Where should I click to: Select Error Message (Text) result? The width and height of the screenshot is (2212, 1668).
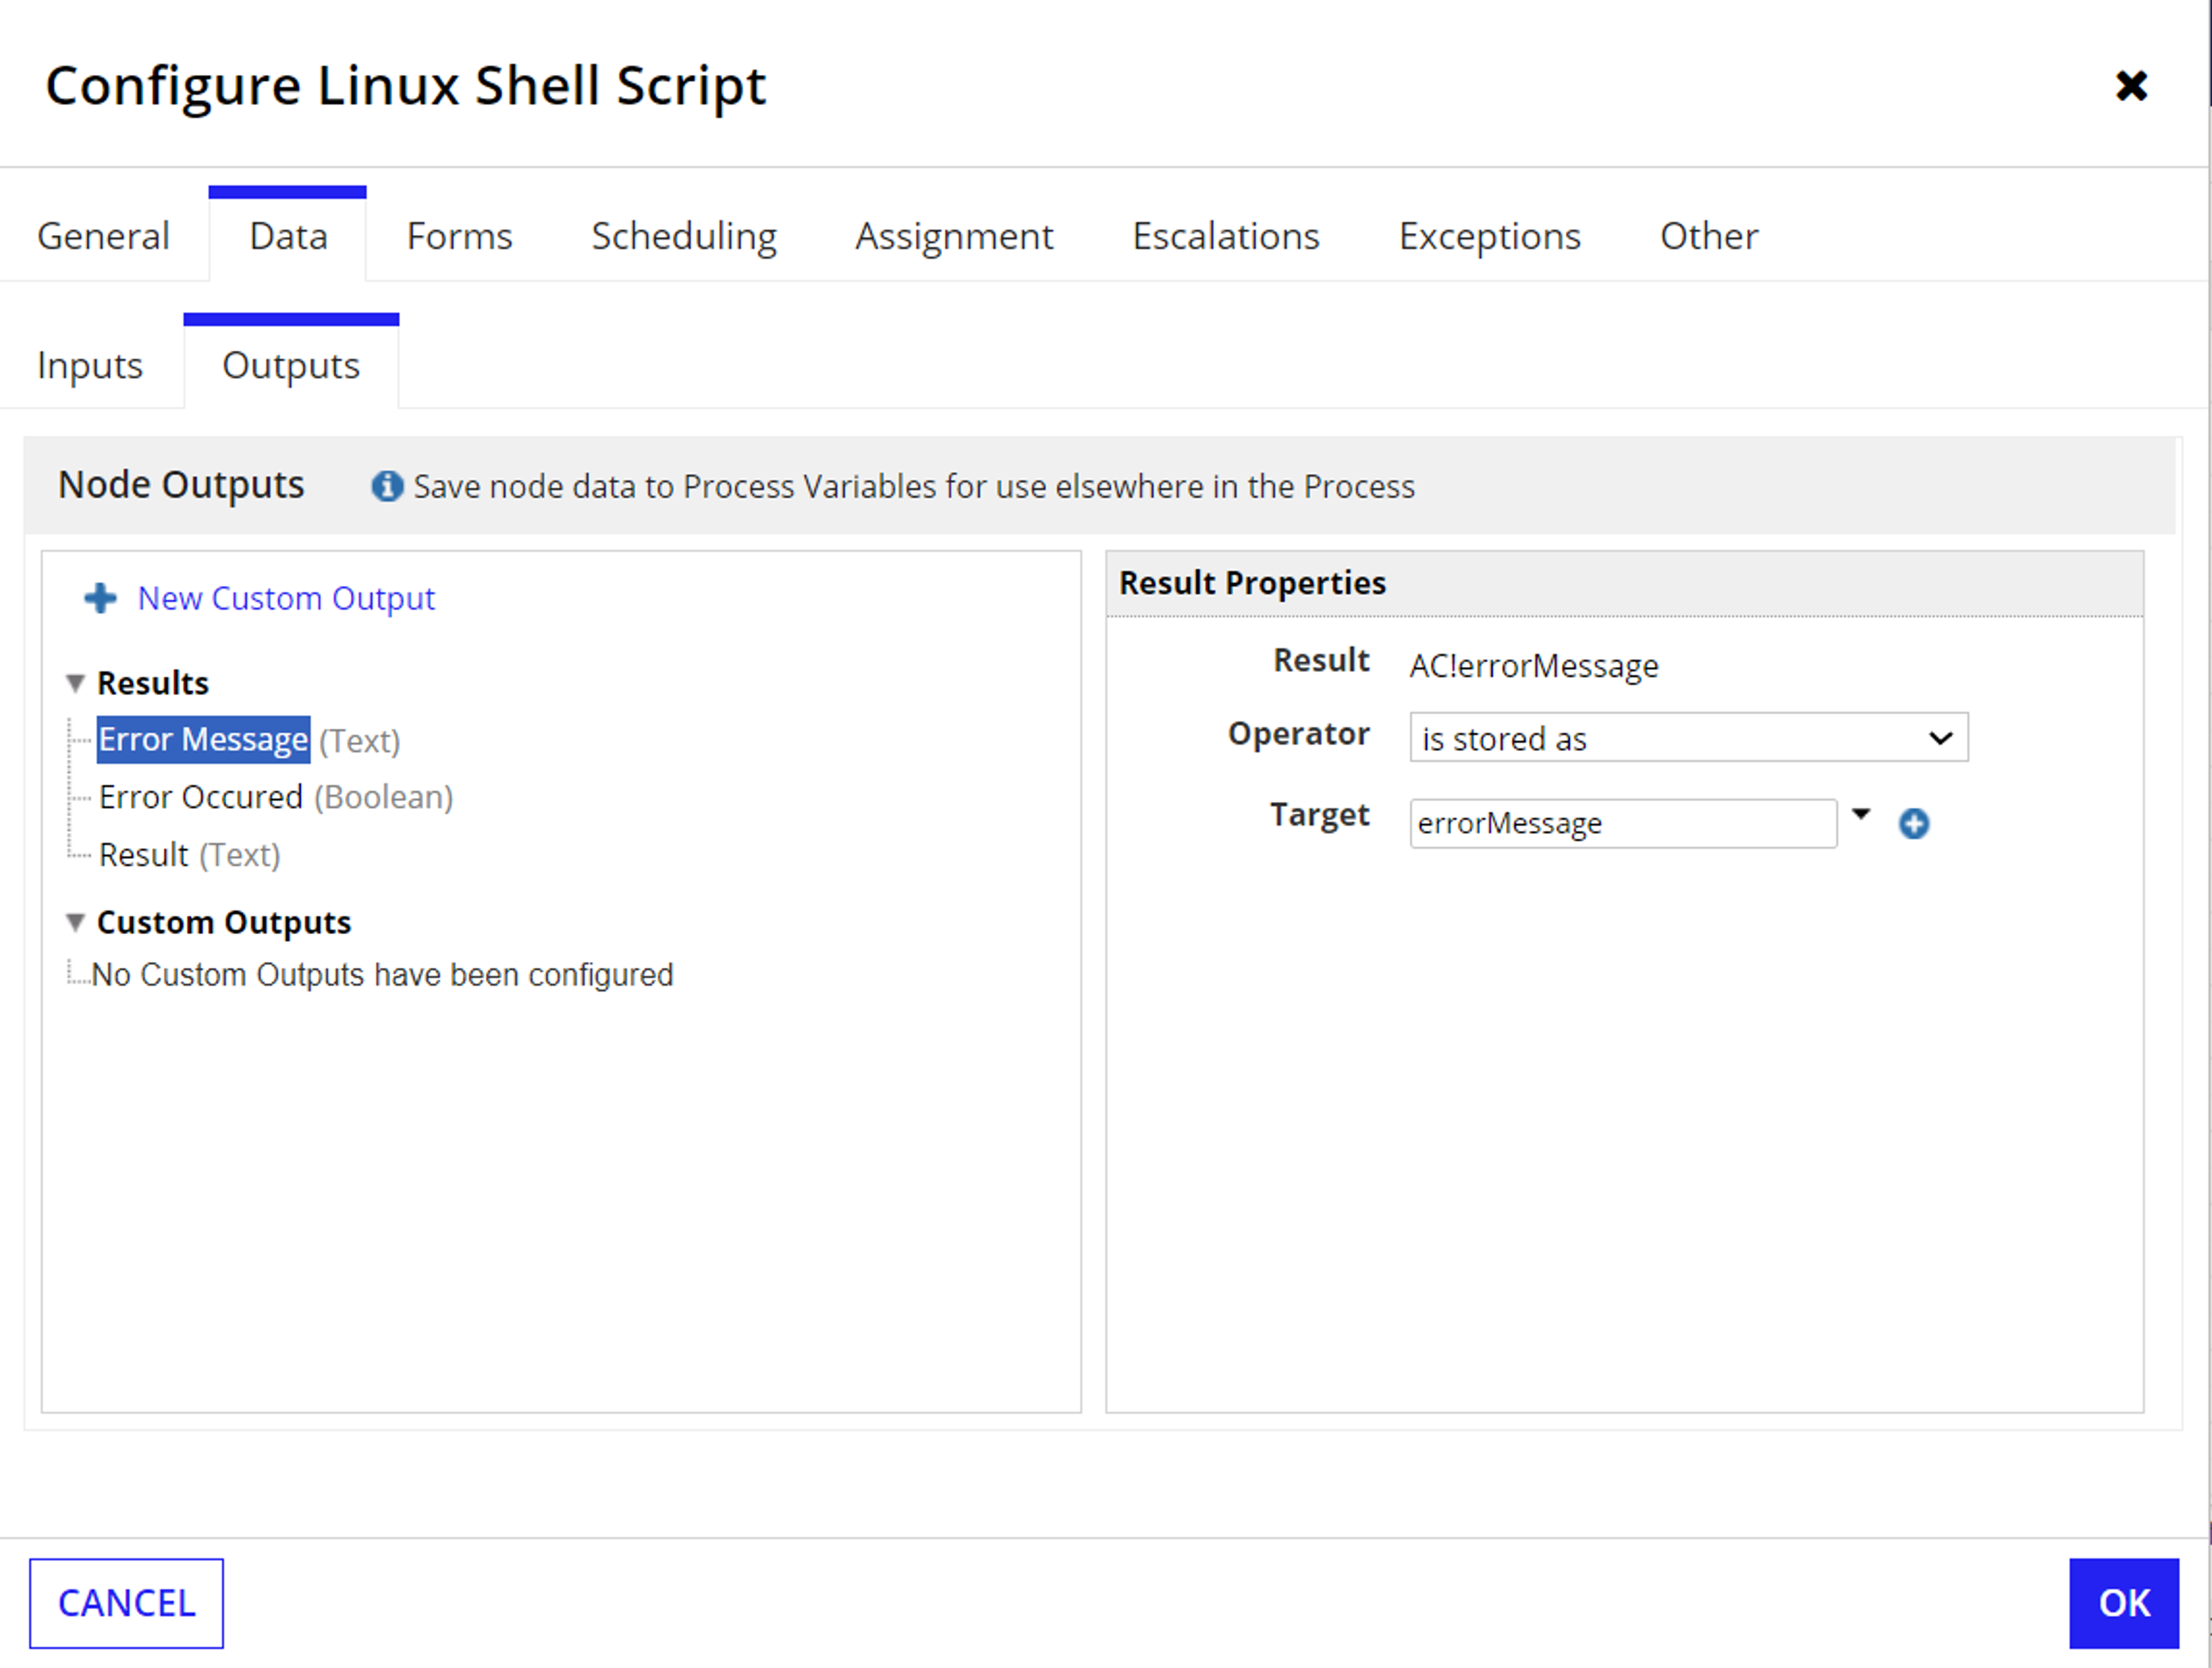click(x=249, y=740)
